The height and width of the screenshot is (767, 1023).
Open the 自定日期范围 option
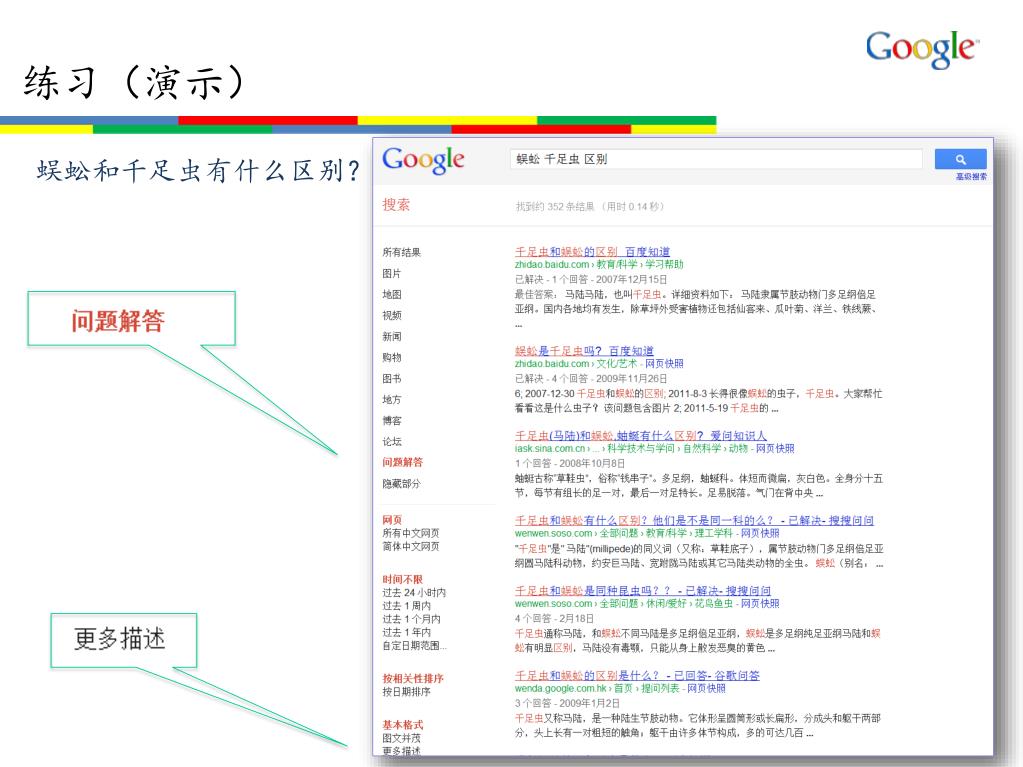click(x=414, y=646)
